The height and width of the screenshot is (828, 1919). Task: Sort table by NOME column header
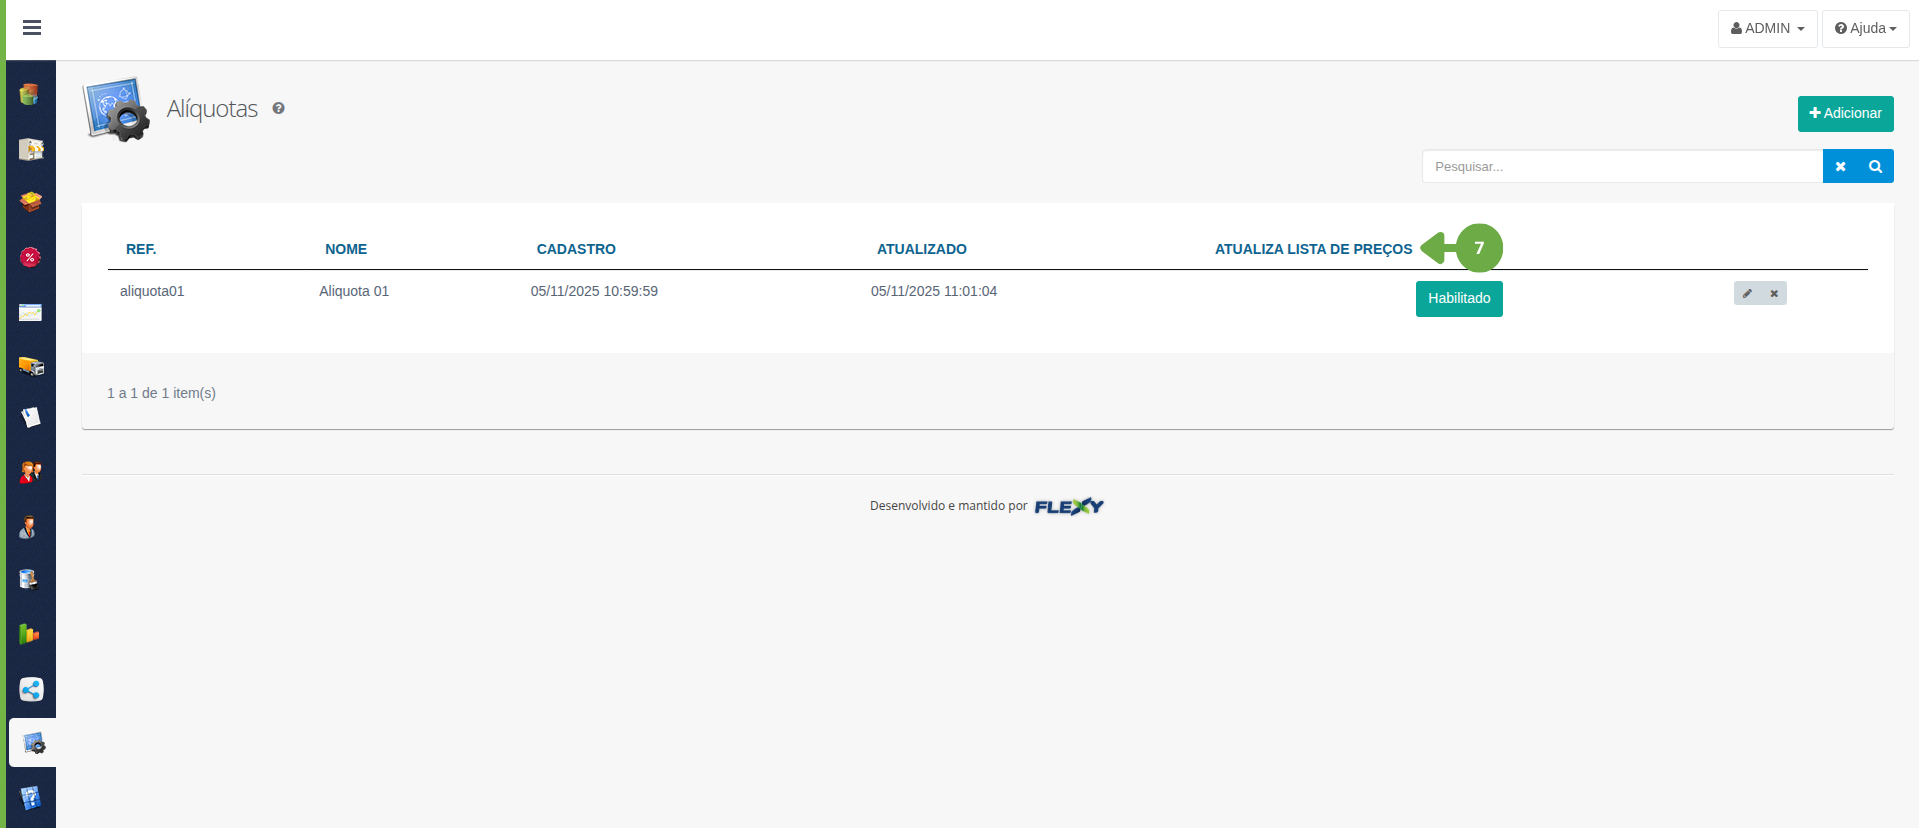click(346, 249)
